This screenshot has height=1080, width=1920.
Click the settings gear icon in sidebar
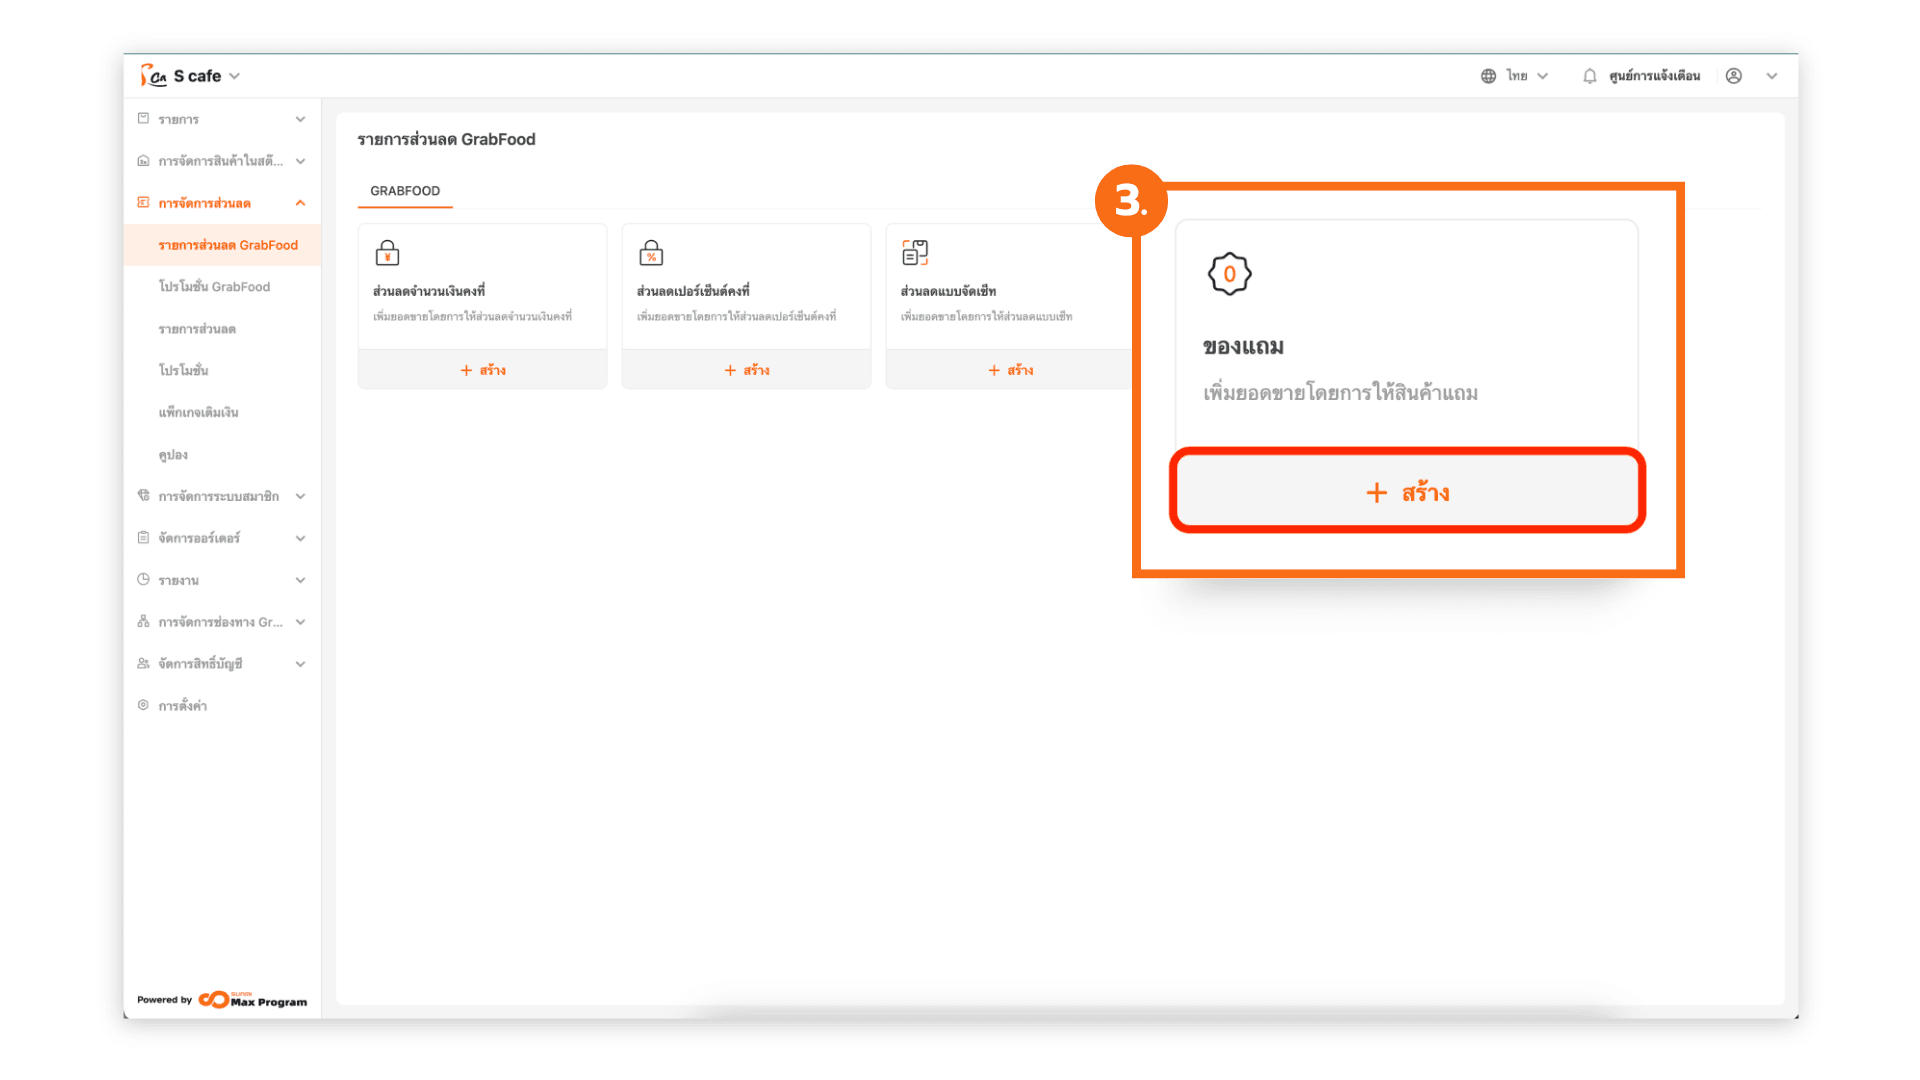point(143,705)
